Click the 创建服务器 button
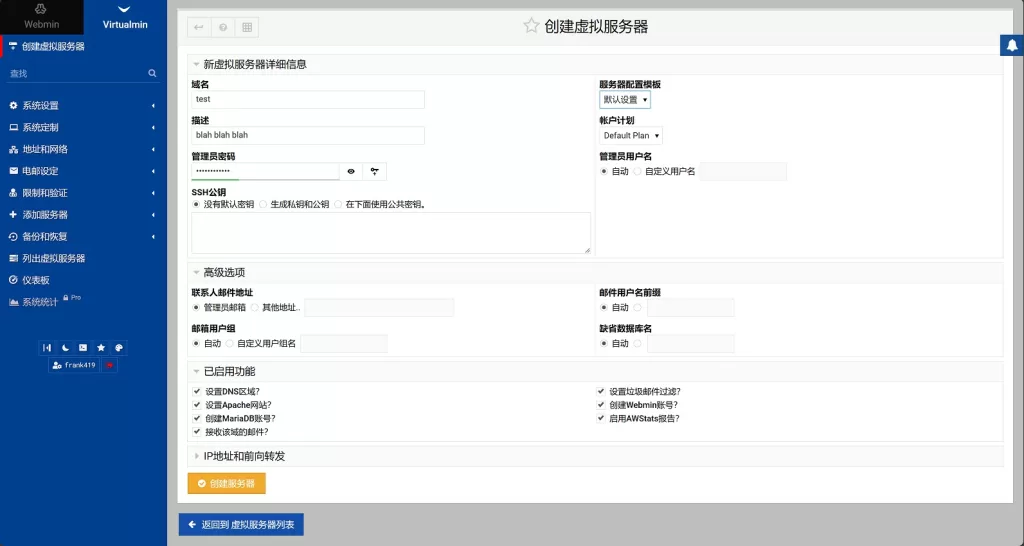Viewport: 1024px width, 546px height. (227, 484)
